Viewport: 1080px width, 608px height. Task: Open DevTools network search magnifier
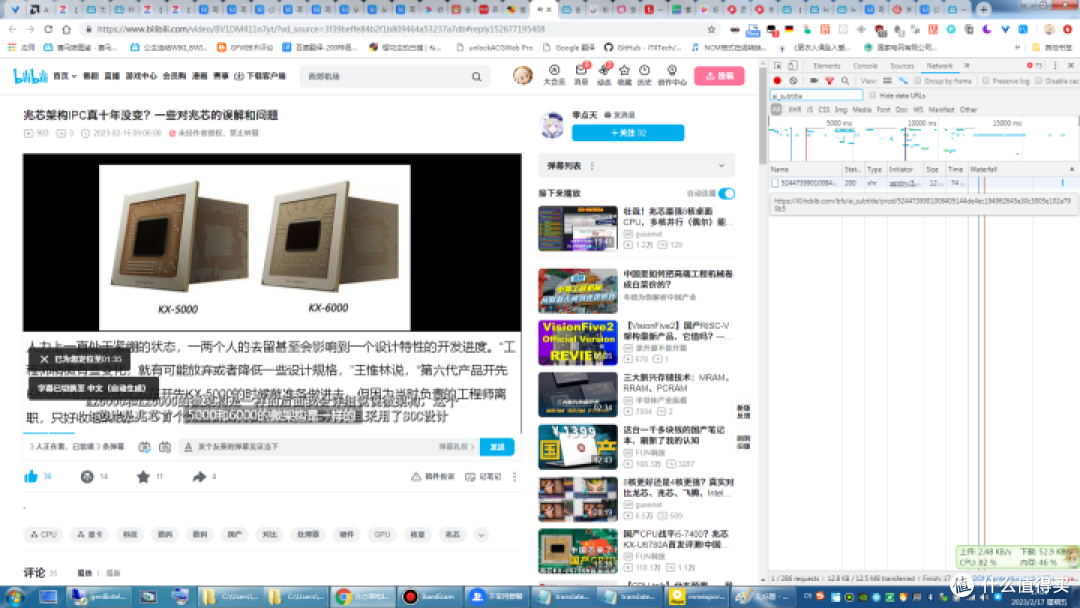click(845, 81)
